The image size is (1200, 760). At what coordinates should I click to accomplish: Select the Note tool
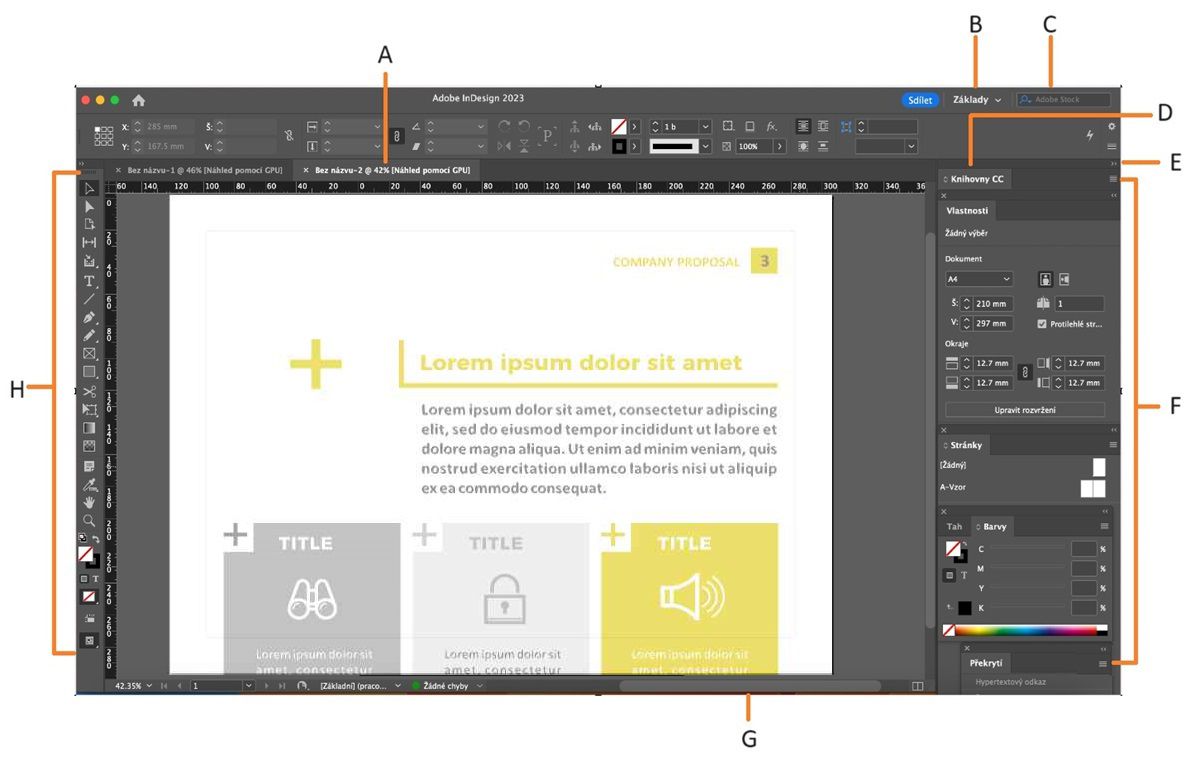pyautogui.click(x=89, y=466)
